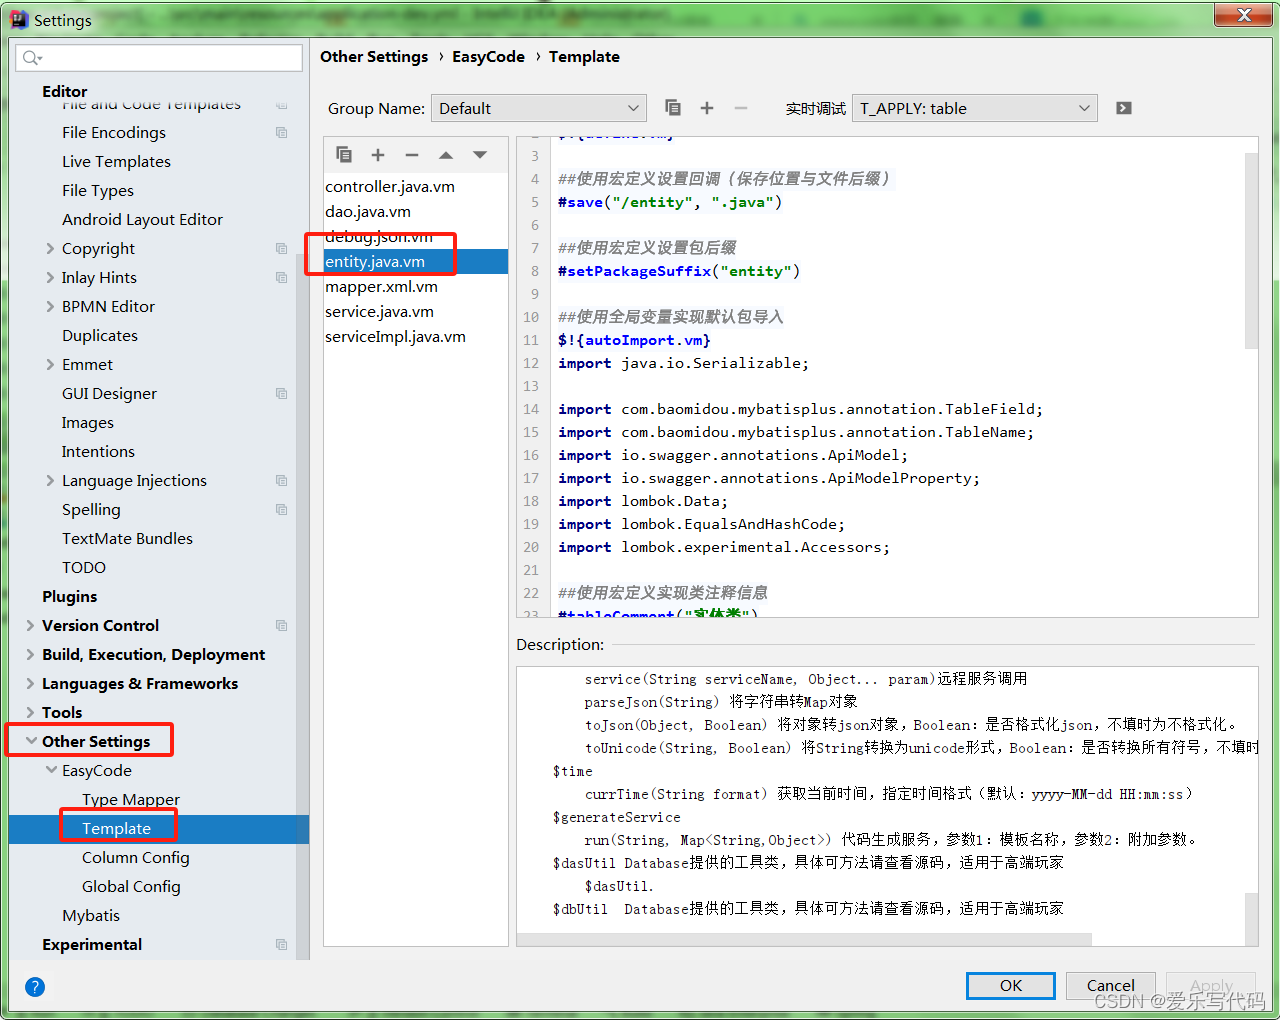This screenshot has width=1280, height=1020.
Task: Run the real-time debug arrow icon
Action: point(1124,108)
